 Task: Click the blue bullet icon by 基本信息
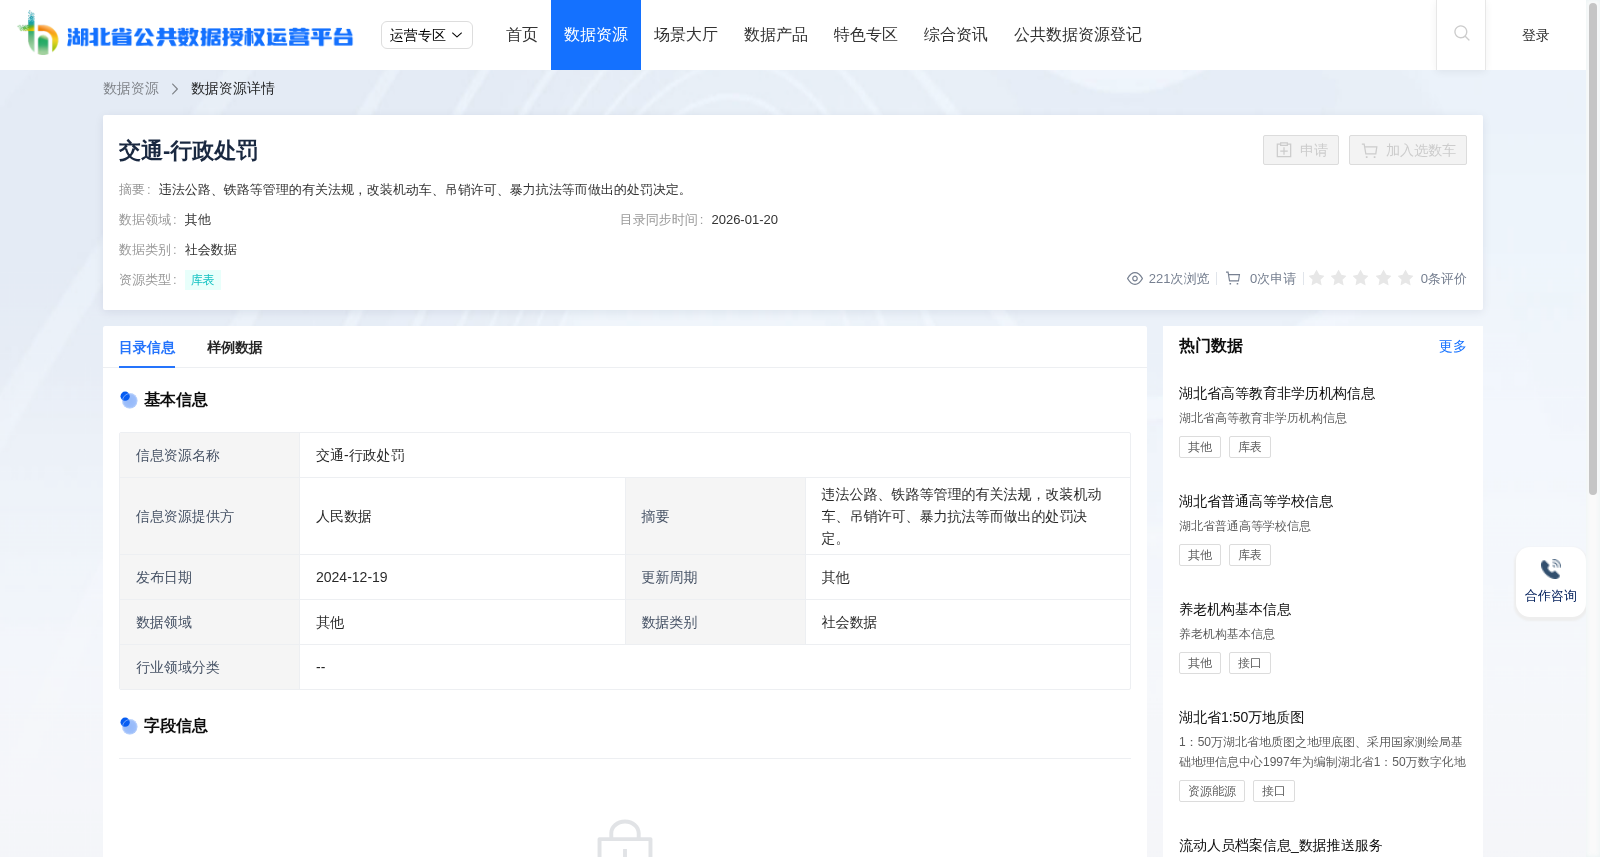pyautogui.click(x=129, y=400)
